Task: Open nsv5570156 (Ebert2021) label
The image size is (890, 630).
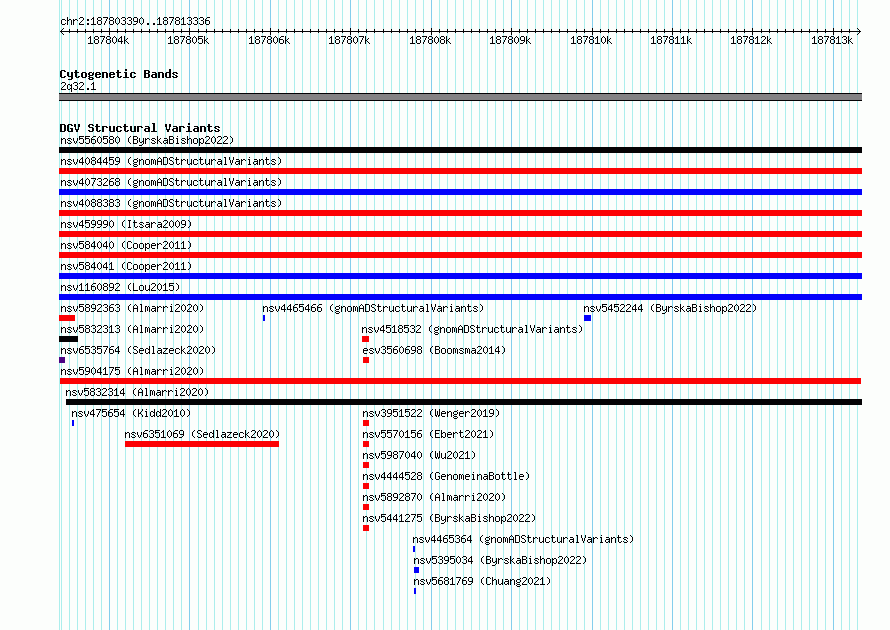Action: pyautogui.click(x=428, y=434)
